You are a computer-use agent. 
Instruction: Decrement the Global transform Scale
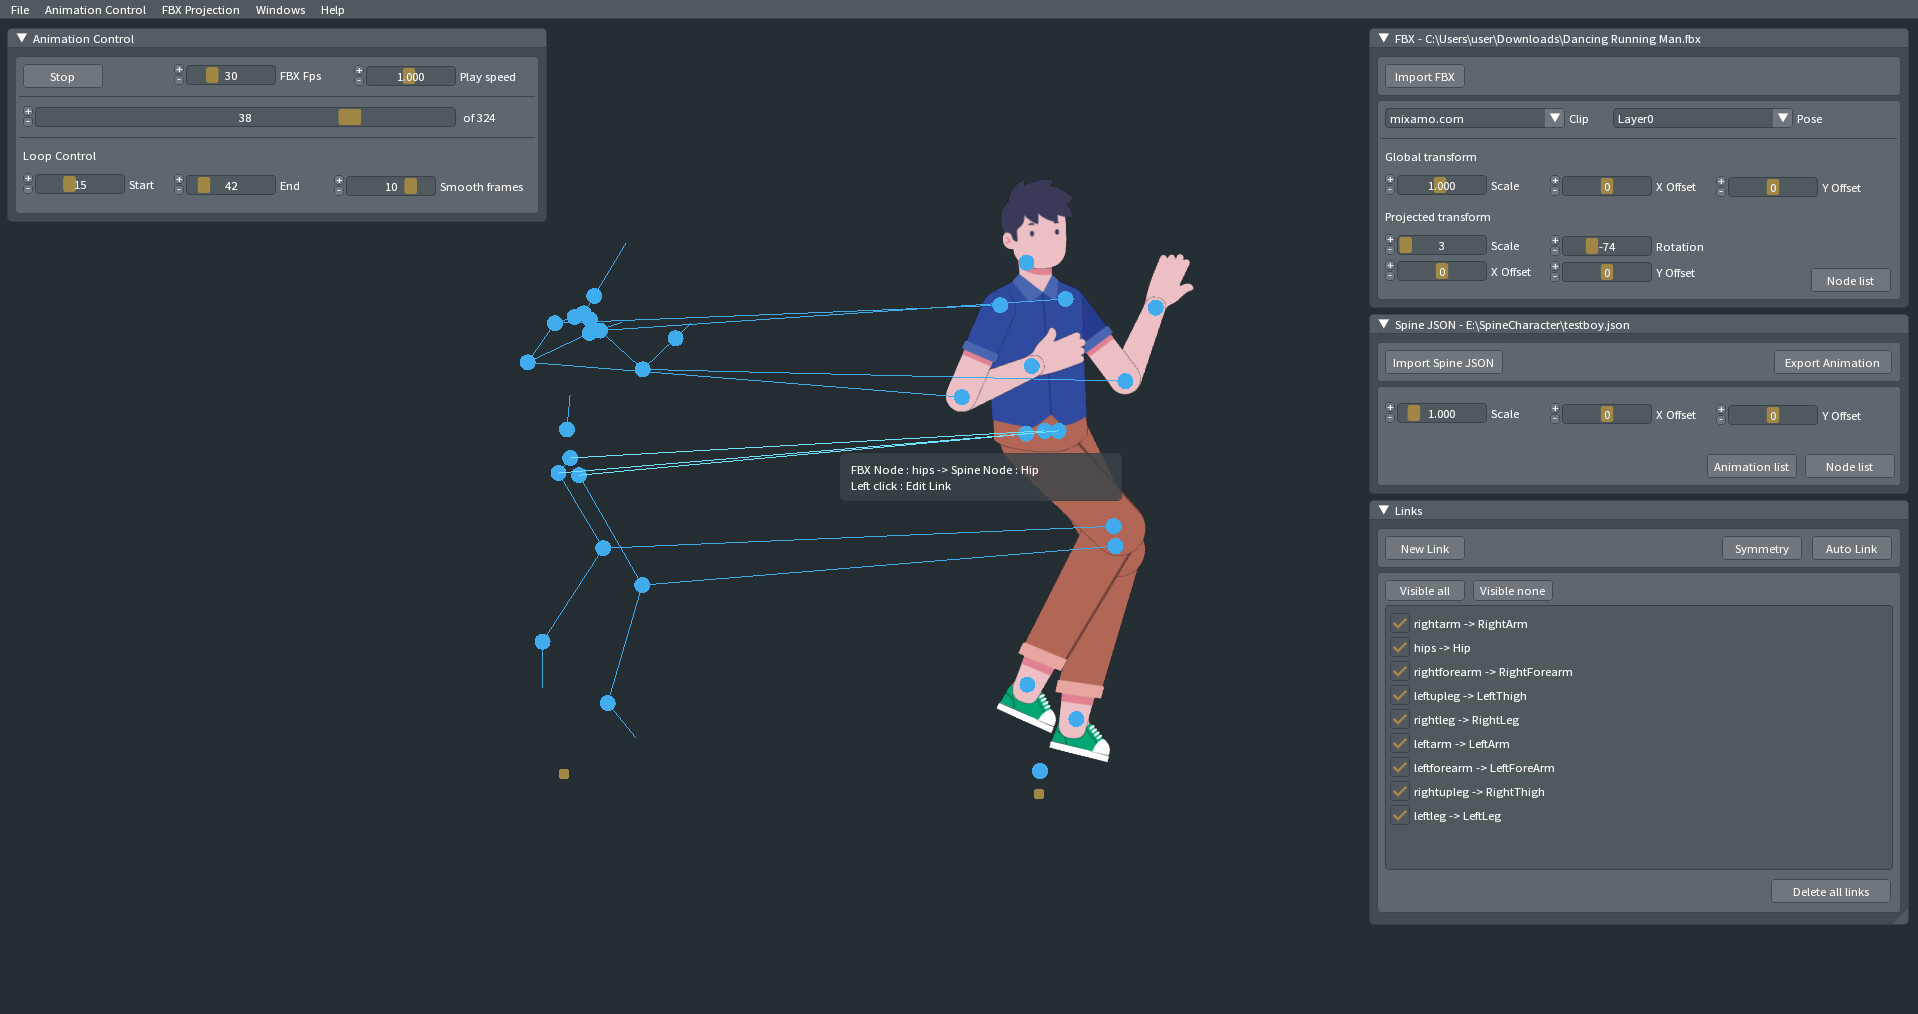click(x=1389, y=190)
